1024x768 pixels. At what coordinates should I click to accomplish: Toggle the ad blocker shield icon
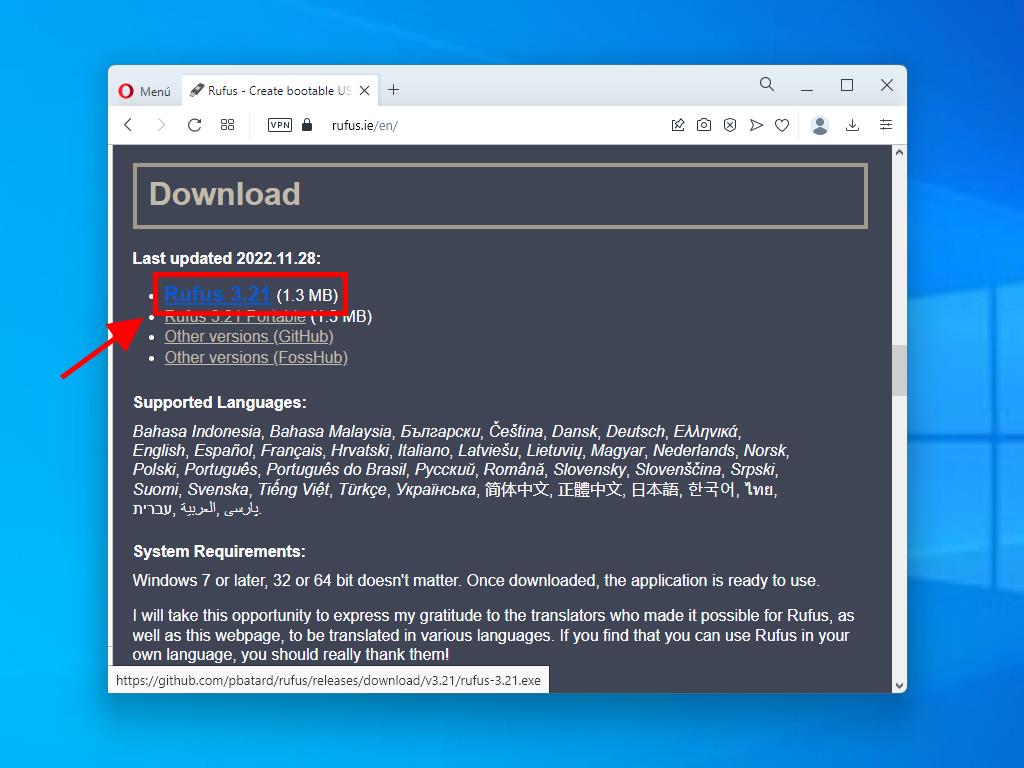pyautogui.click(x=730, y=125)
